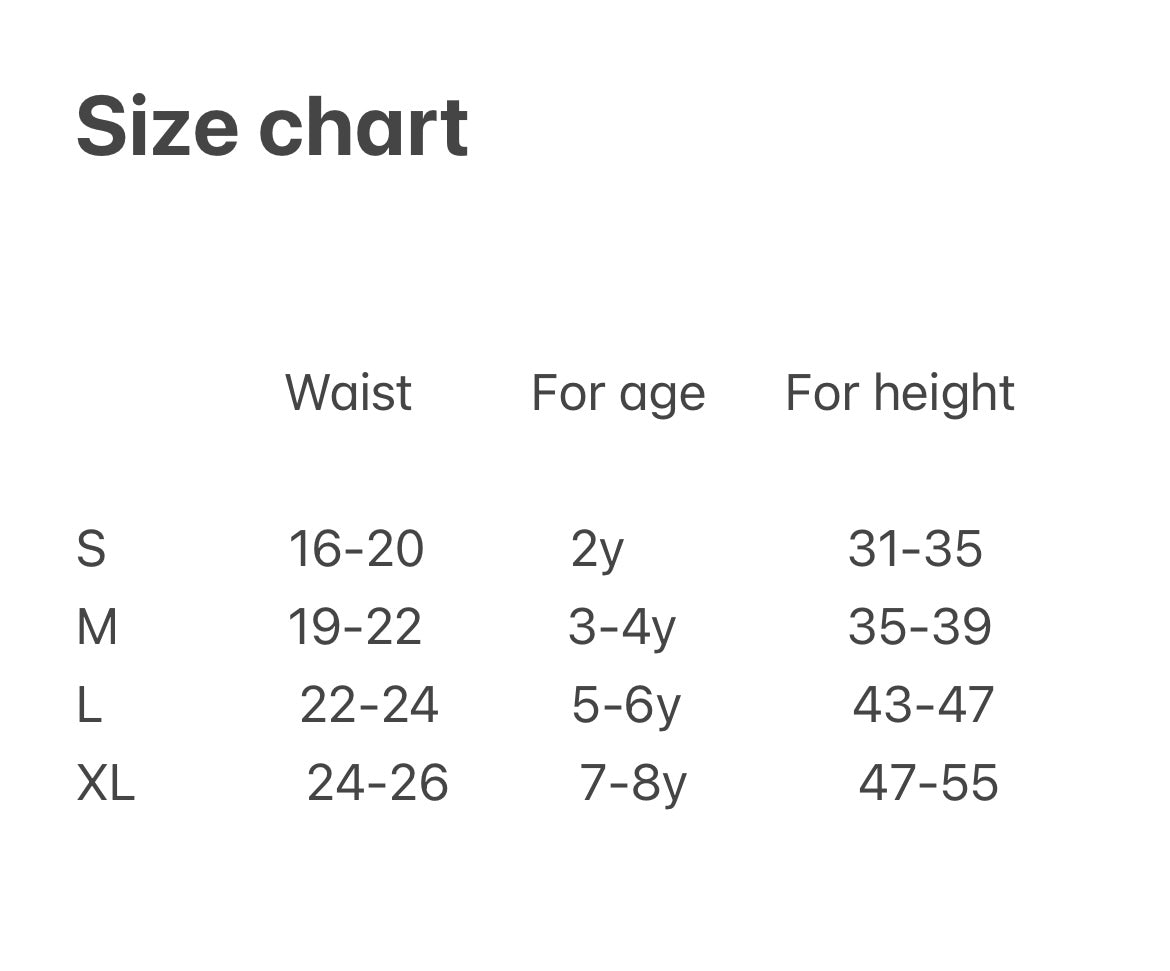Image resolution: width=1170 pixels, height=971 pixels.
Task: Click the Size chart heading
Action: [272, 128]
